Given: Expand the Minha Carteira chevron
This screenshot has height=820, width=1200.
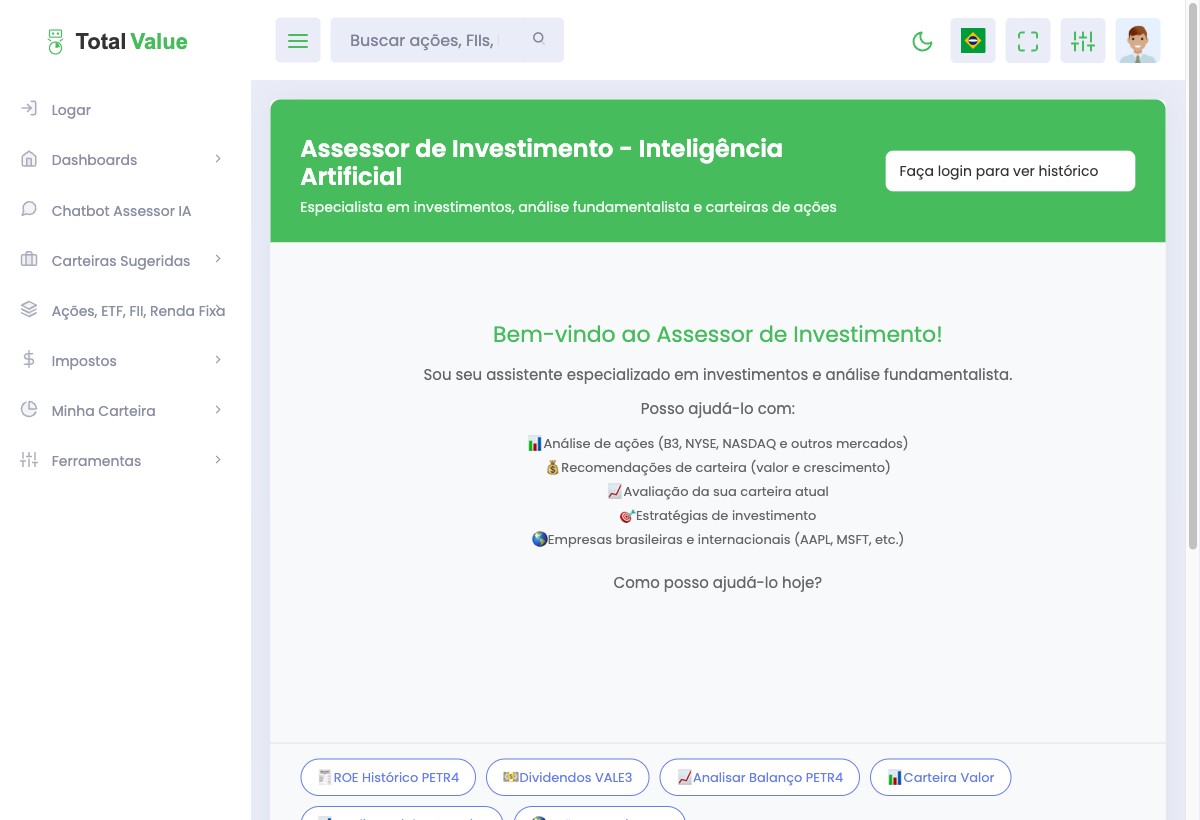Looking at the screenshot, I should point(218,410).
